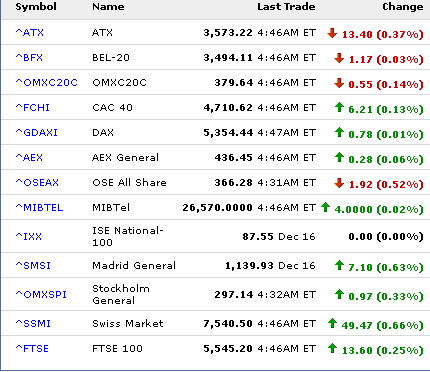Click the Change column header
The height and width of the screenshot is (372, 430).
403,7
